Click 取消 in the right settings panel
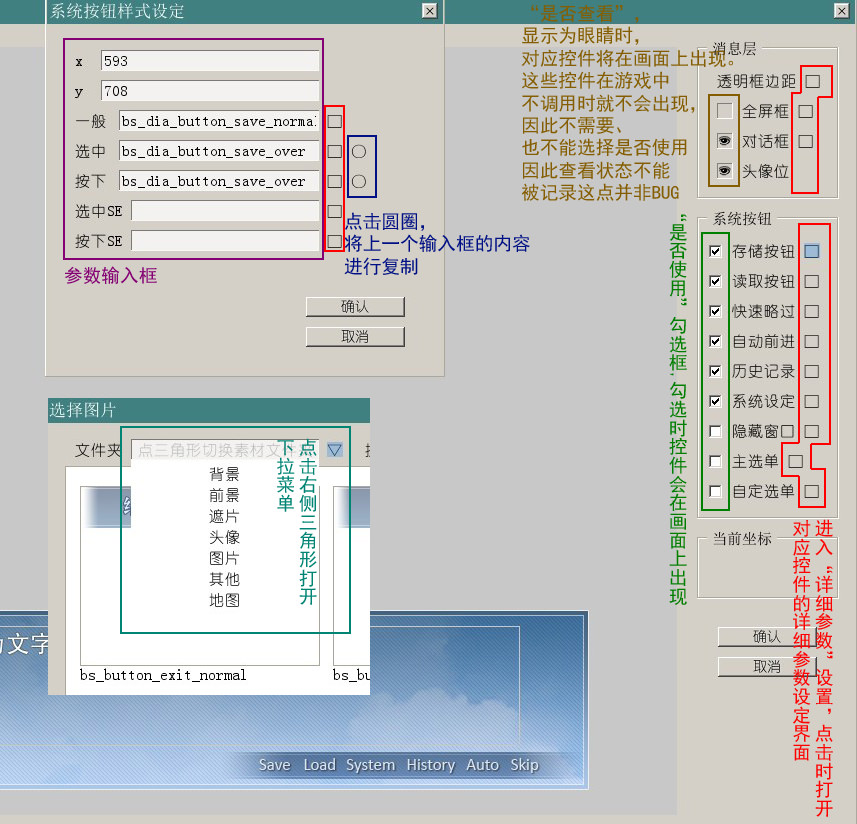 coord(767,667)
